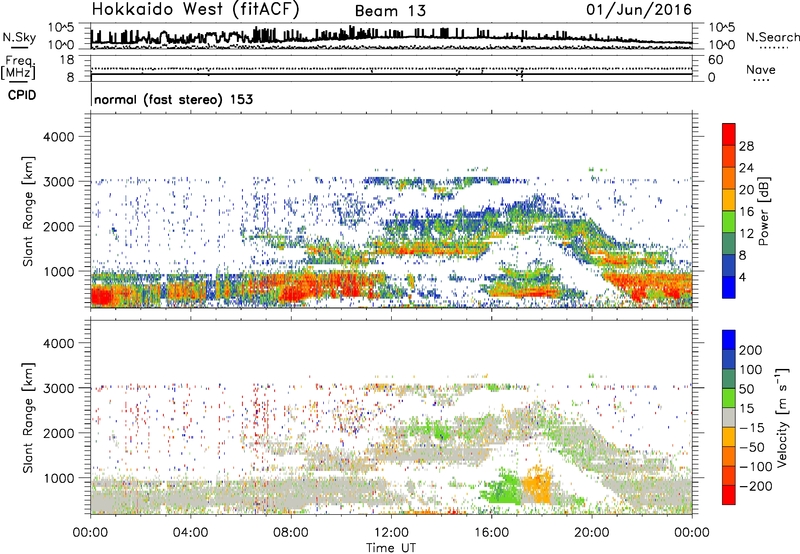Click the "60" tick on the Nave axis
Image resolution: width=800 pixels, height=554 pixels.
pos(715,60)
